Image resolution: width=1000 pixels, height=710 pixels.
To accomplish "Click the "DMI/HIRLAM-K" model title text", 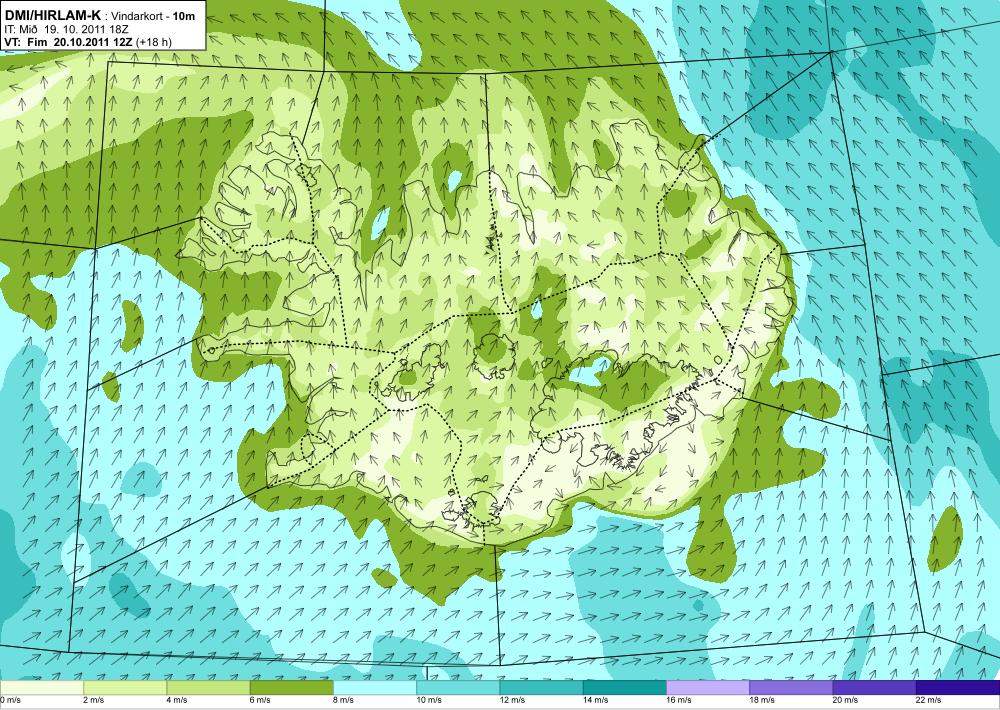I will point(52,15).
